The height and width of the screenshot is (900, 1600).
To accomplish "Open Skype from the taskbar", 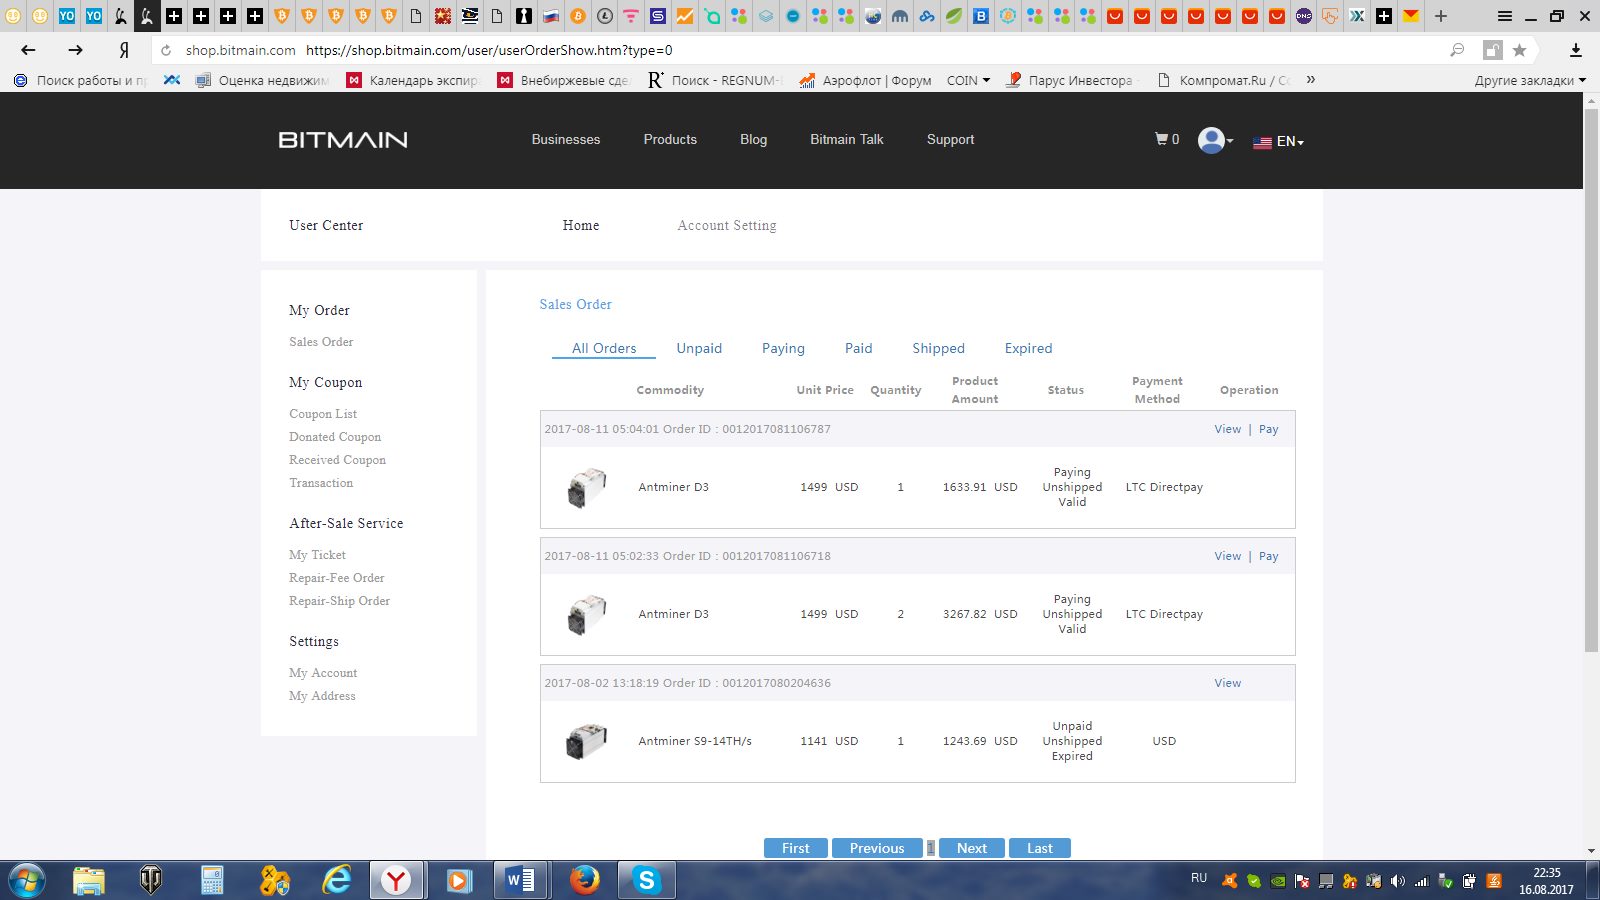I will point(647,880).
